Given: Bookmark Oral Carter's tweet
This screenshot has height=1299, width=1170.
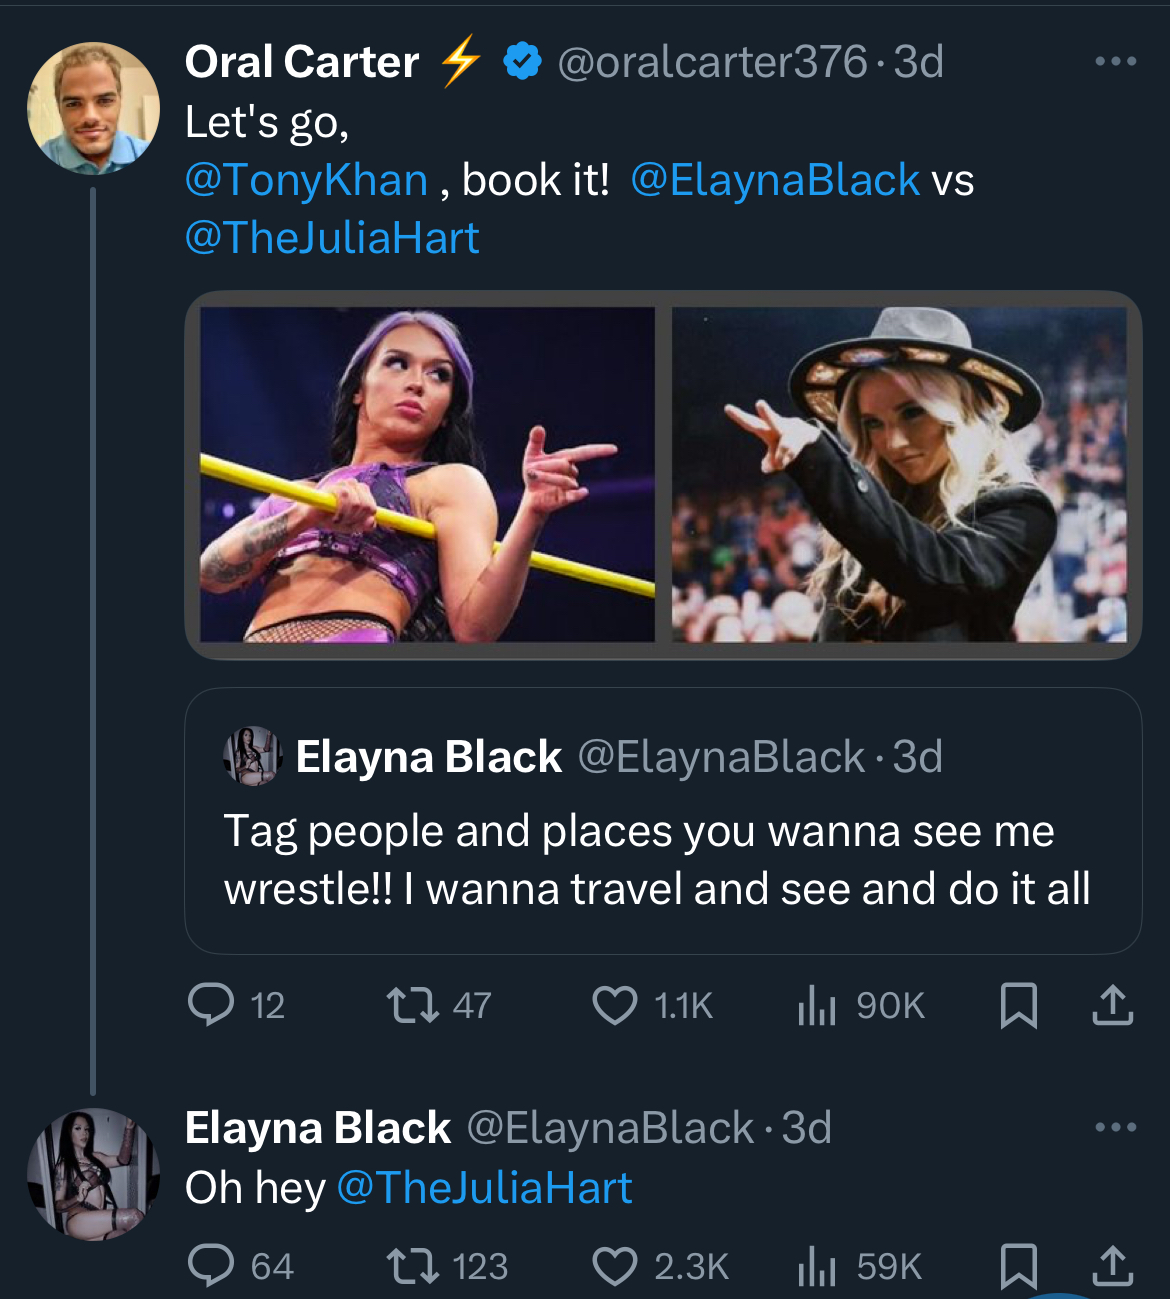Looking at the screenshot, I should (x=1018, y=1005).
